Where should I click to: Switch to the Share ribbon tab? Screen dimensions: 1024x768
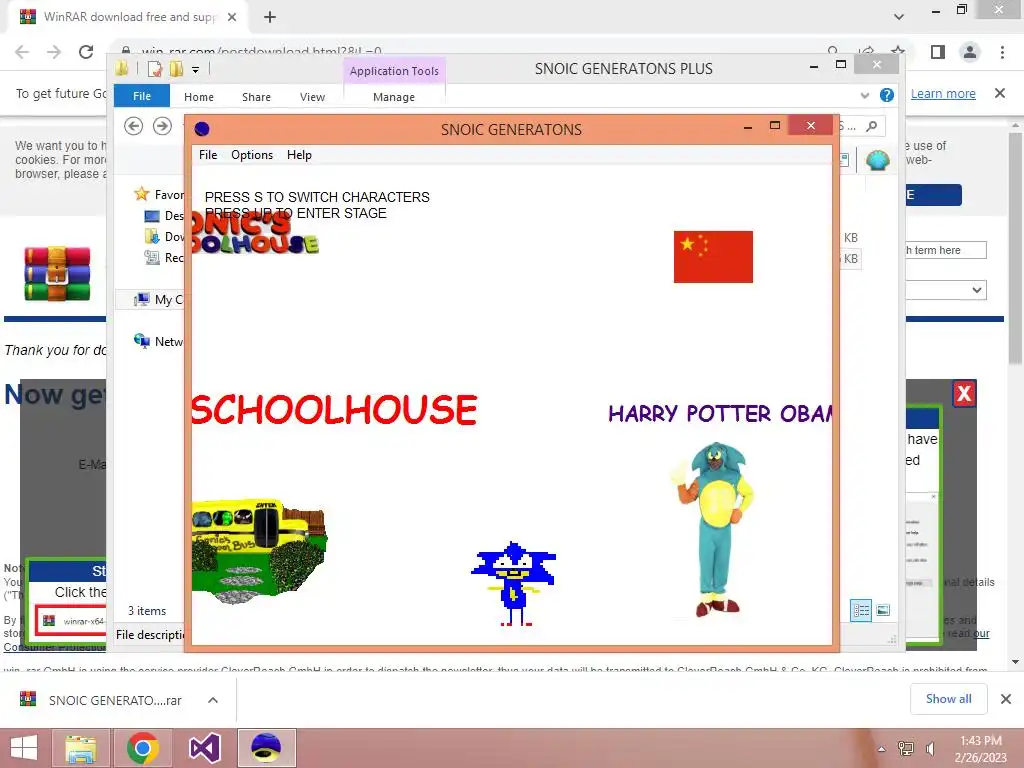pos(256,97)
